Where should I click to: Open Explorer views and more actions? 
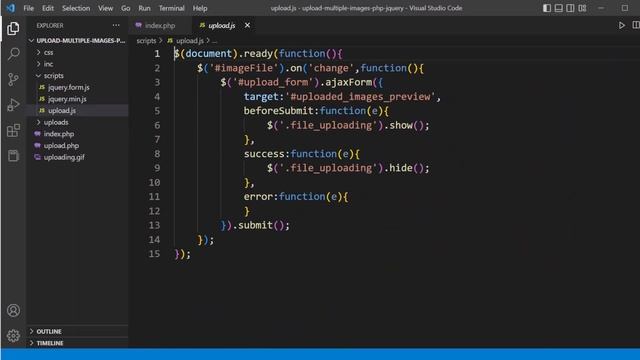pyautogui.click(x=116, y=25)
